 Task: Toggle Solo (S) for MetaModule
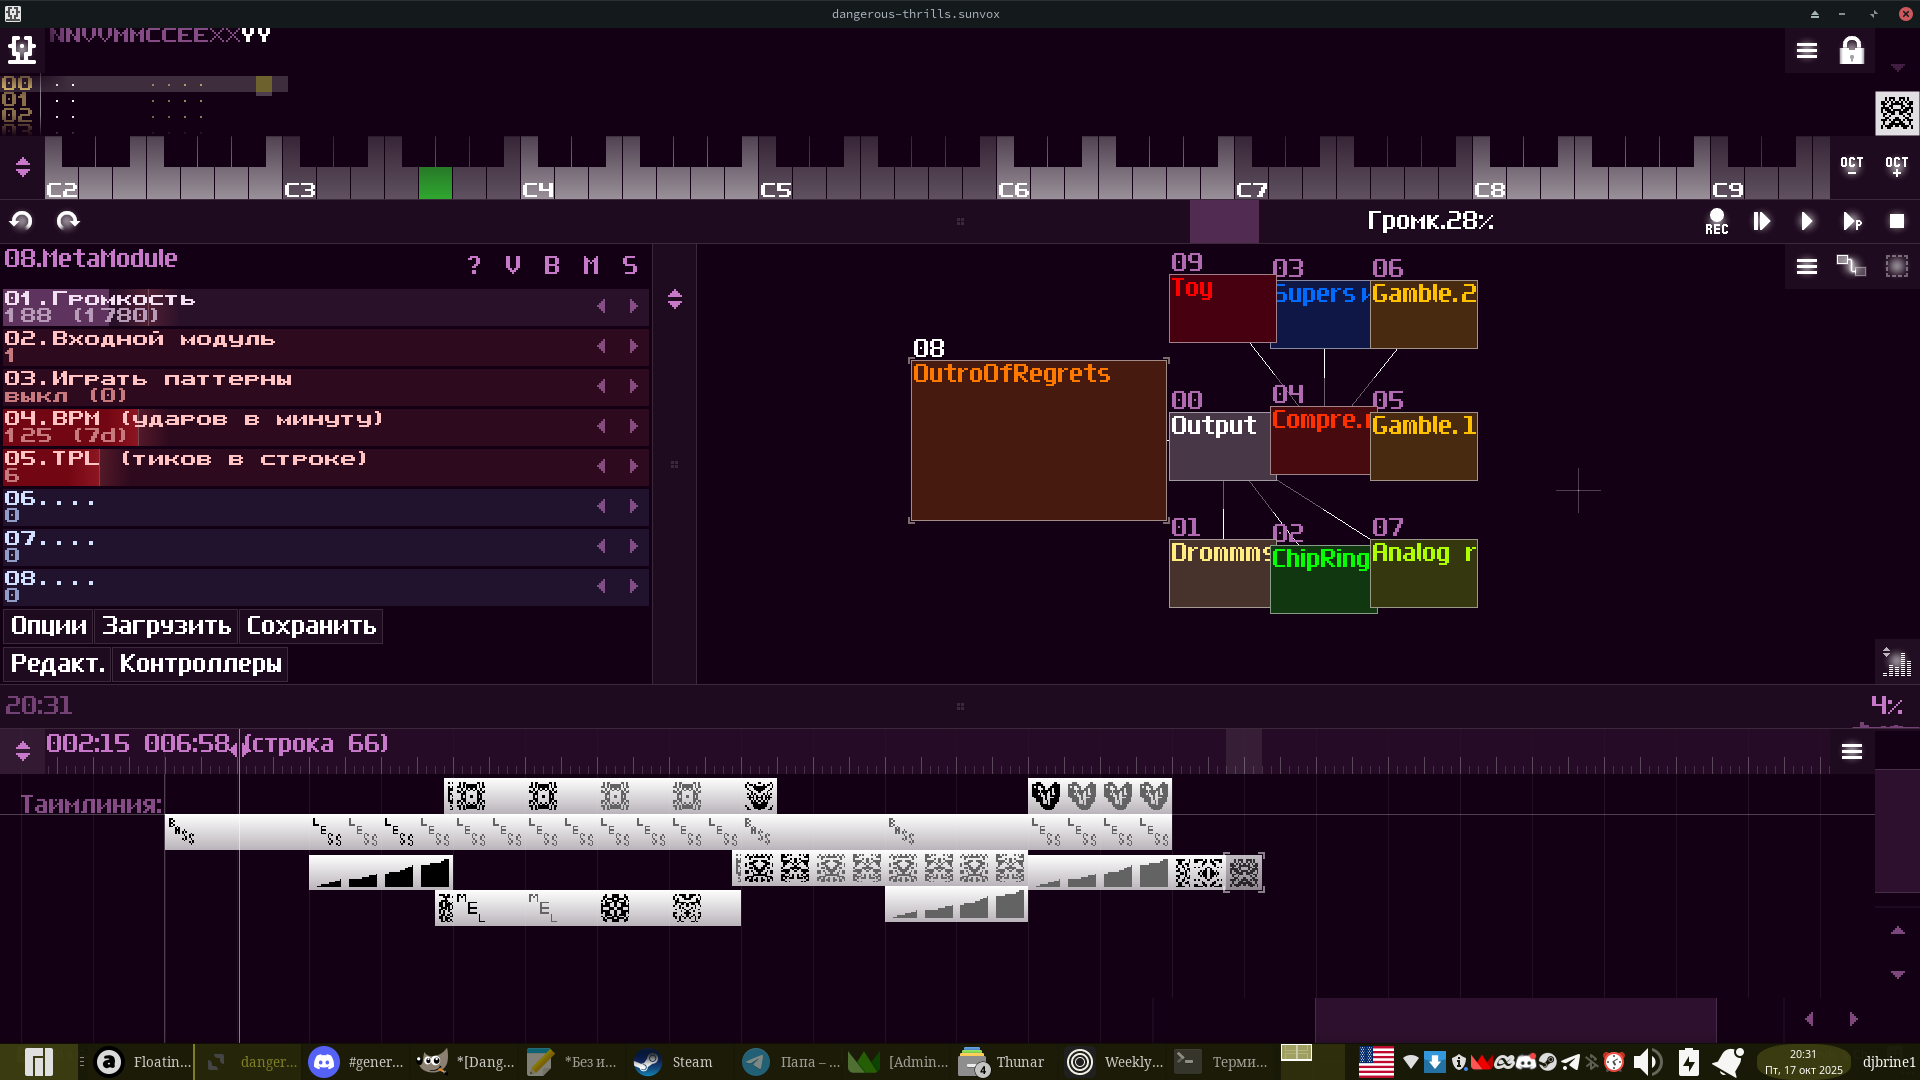[629, 265]
